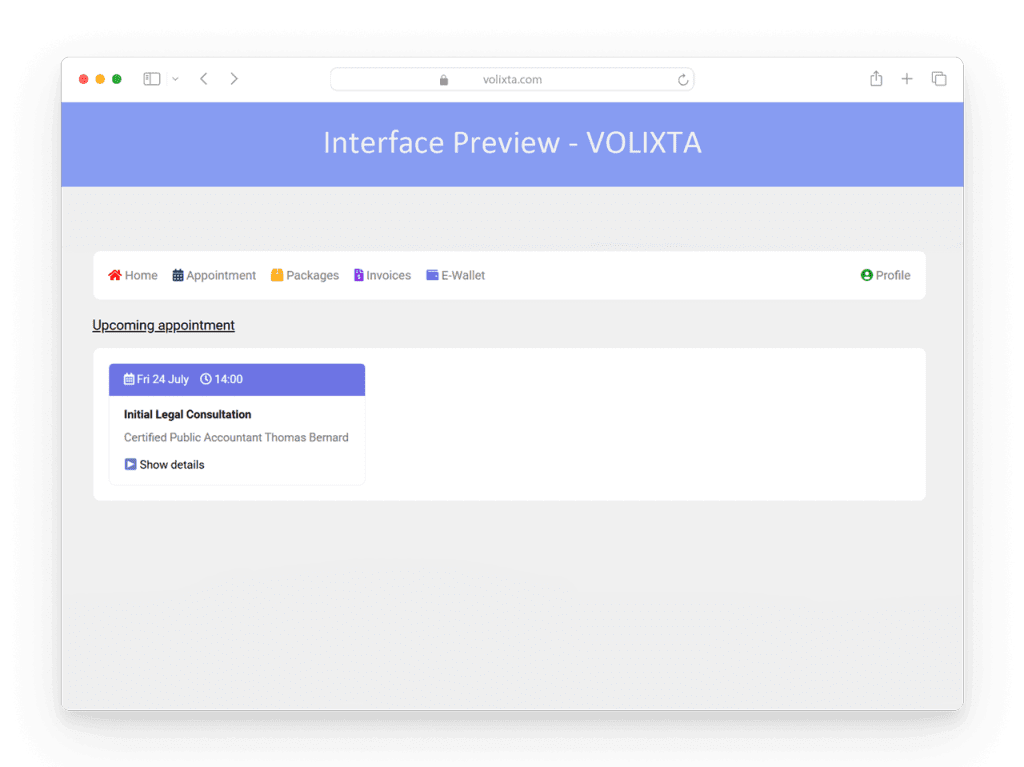The height and width of the screenshot is (767, 1024).
Task: Reload the volixta.com page
Action: 683,80
